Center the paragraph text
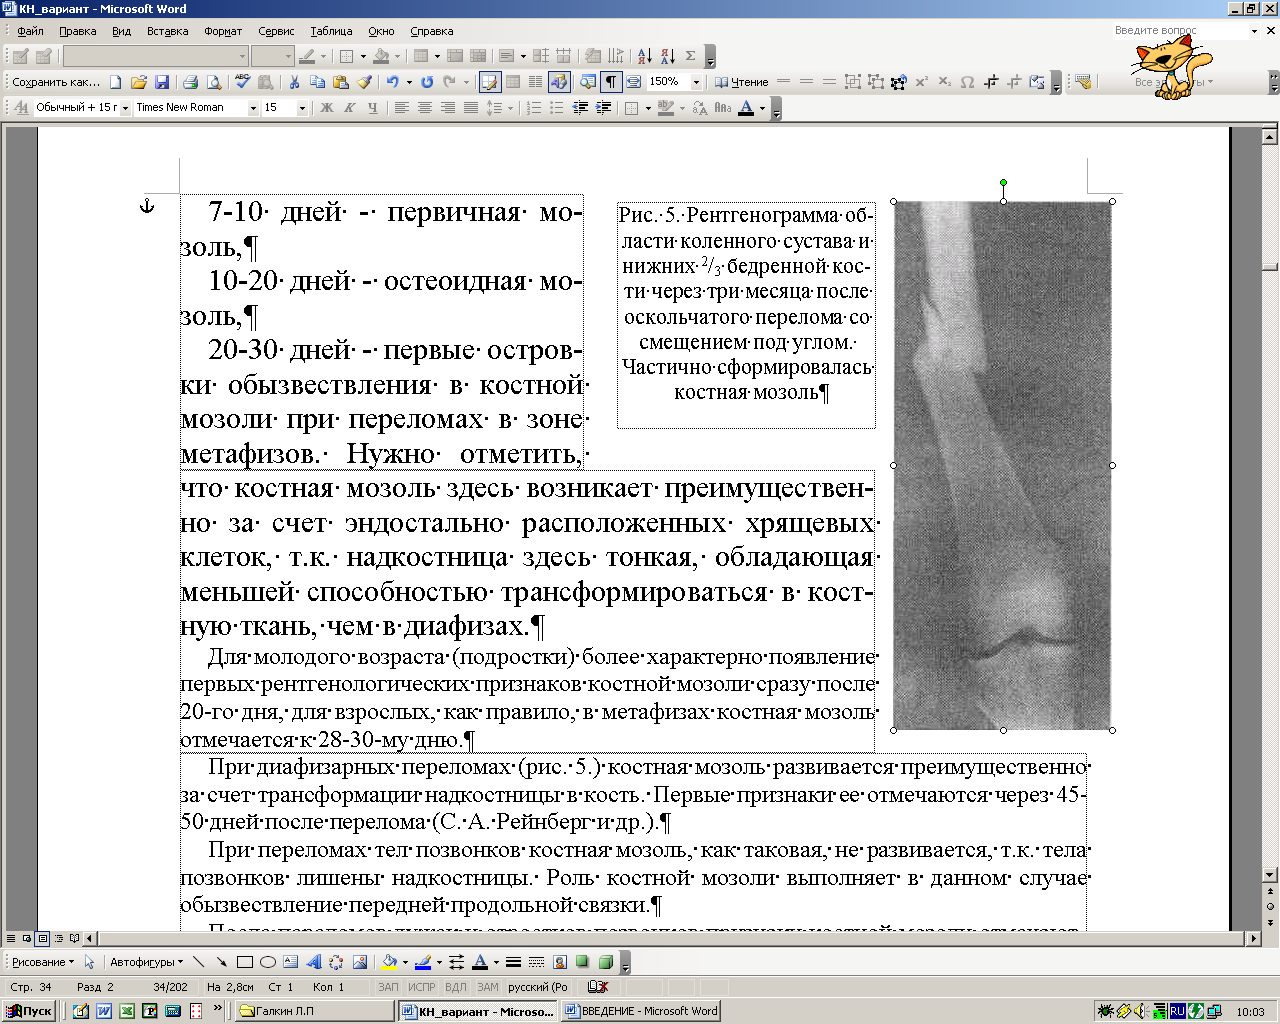 (x=425, y=108)
